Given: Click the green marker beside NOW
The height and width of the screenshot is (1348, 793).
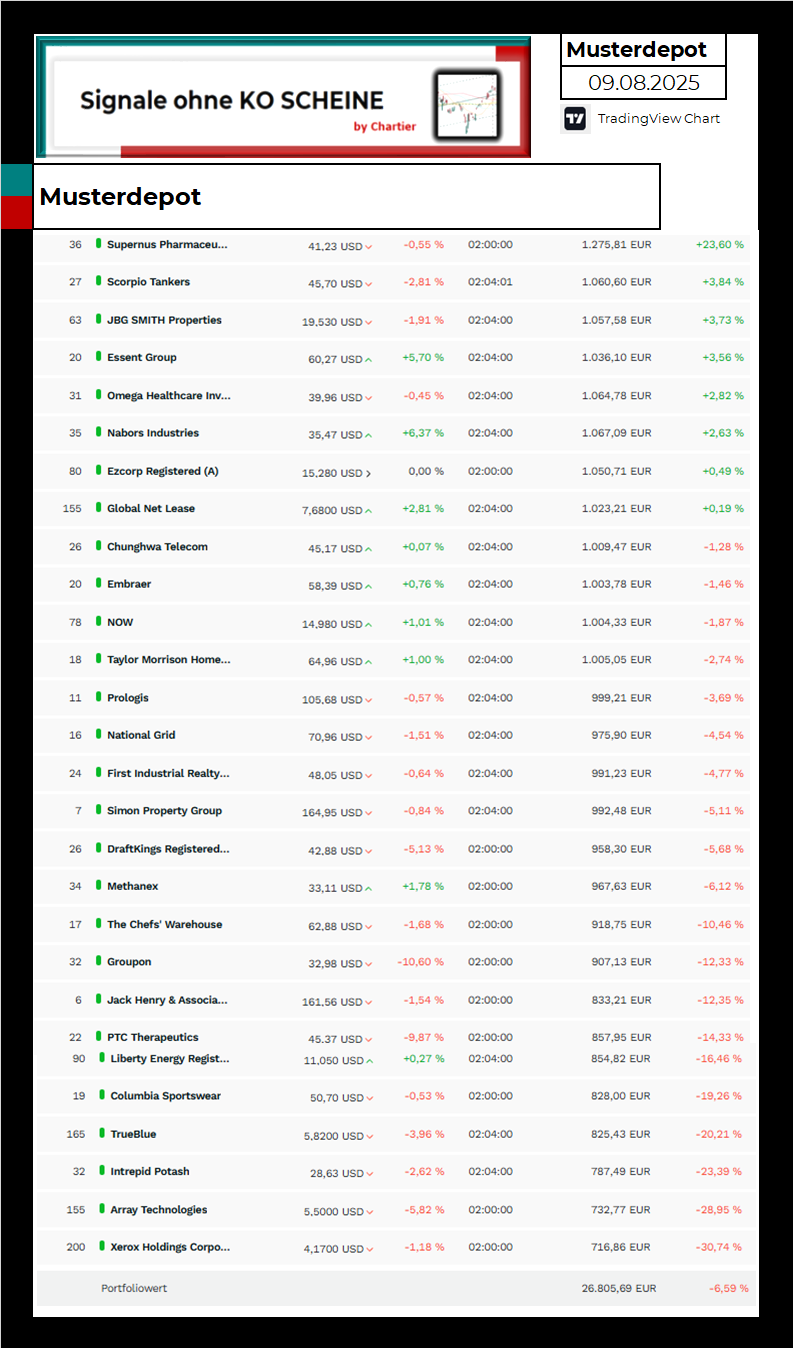Looking at the screenshot, I should pyautogui.click(x=98, y=621).
